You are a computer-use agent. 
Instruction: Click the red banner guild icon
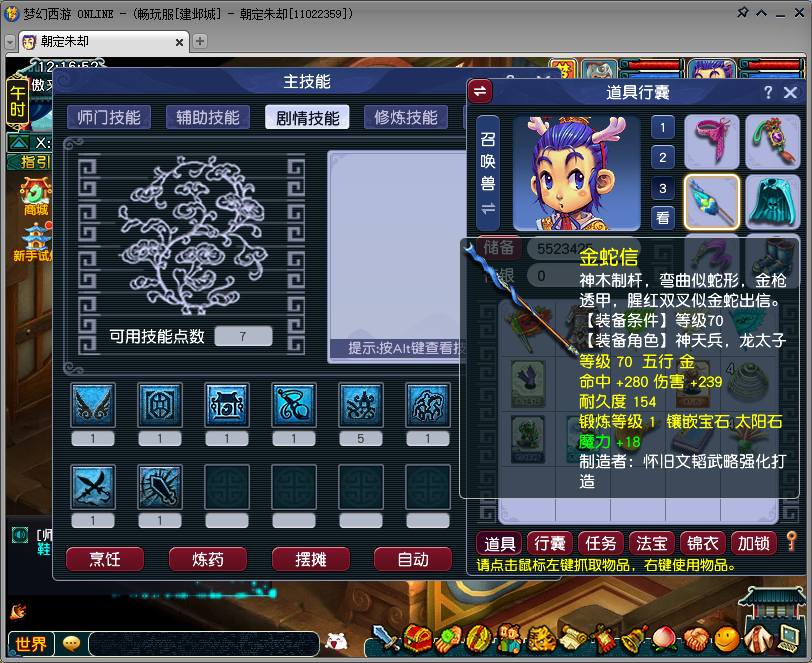pyautogui.click(x=603, y=639)
